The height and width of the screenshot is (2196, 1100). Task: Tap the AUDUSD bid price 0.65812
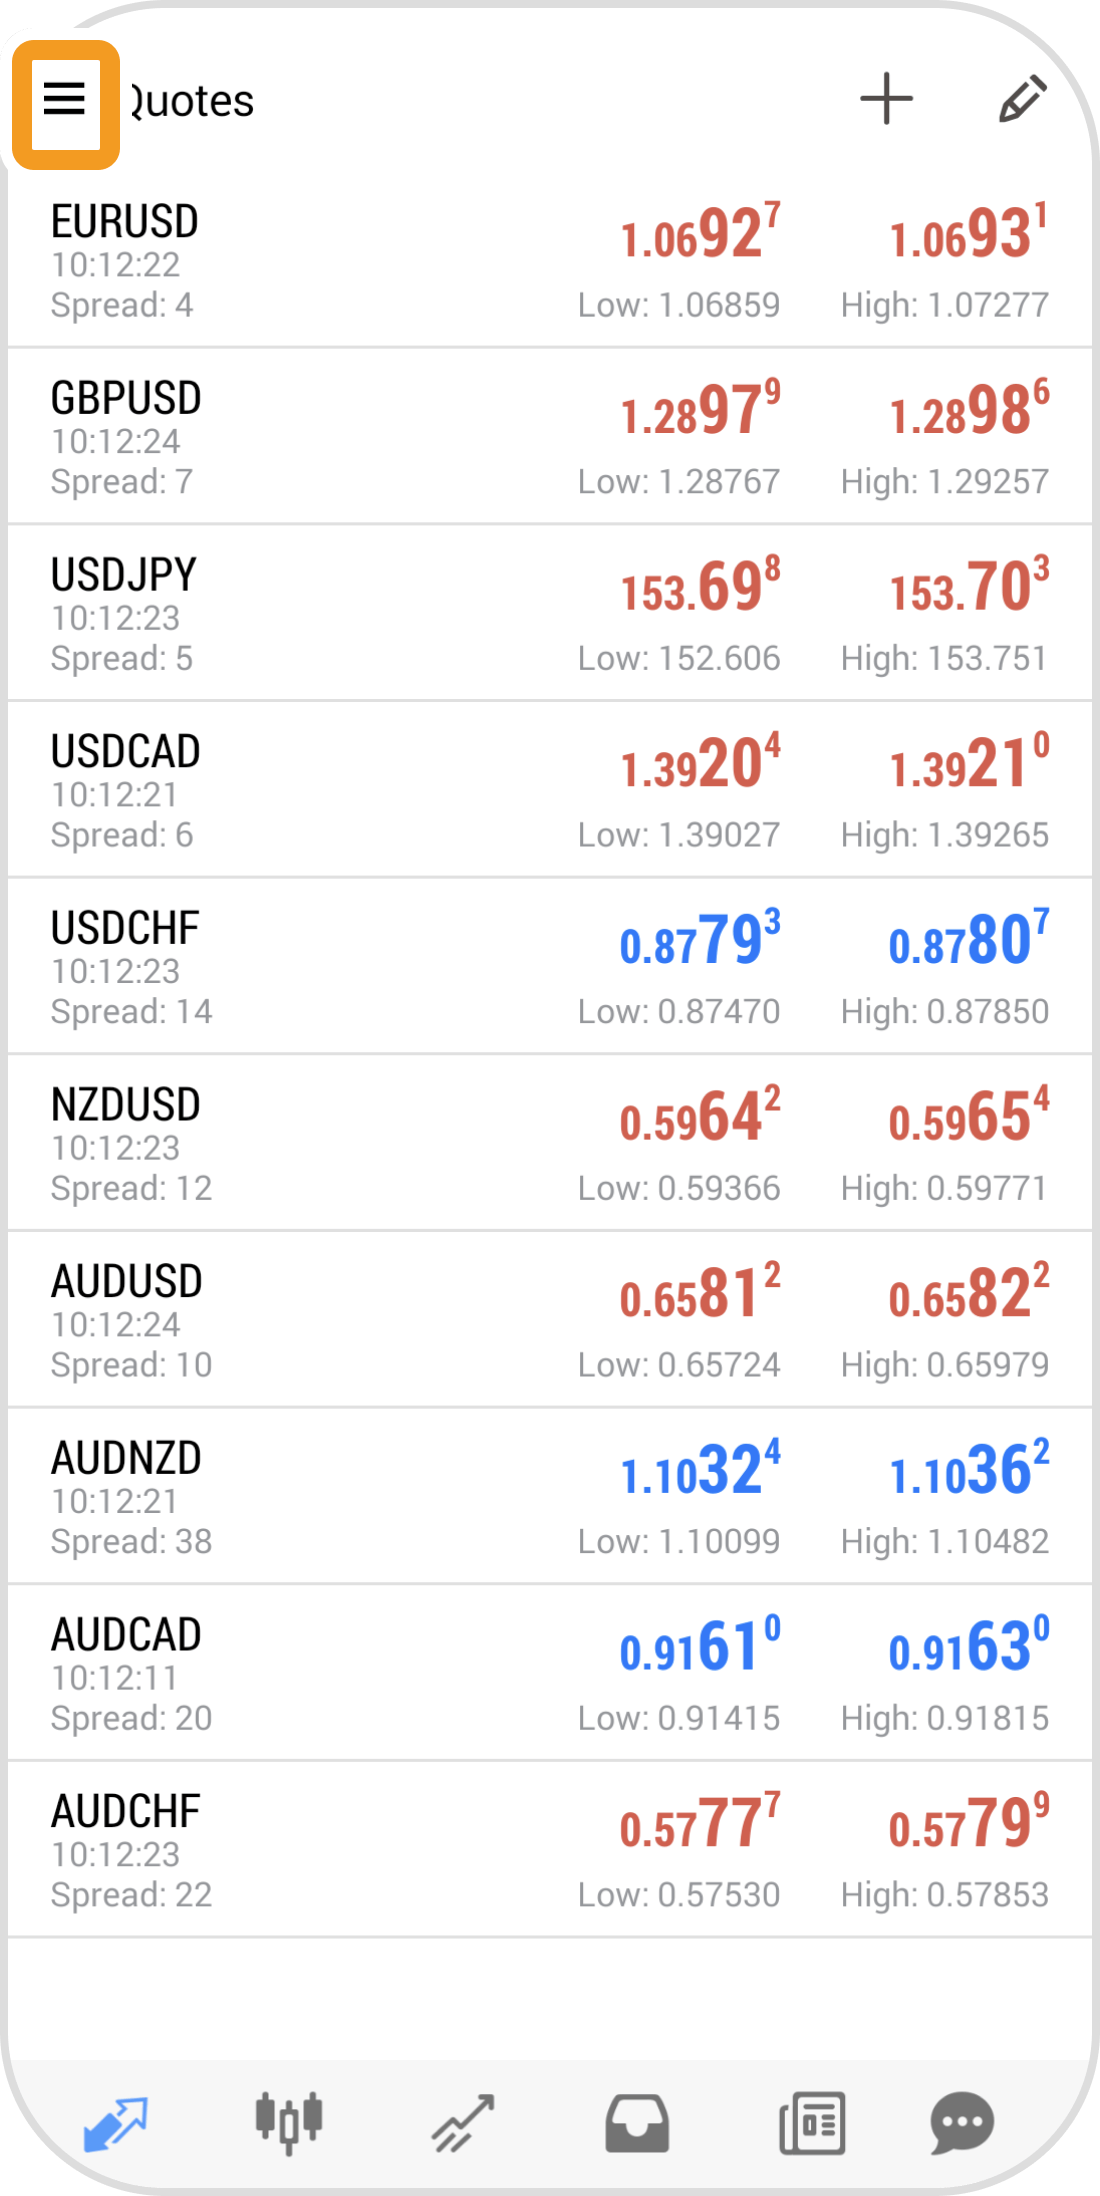[x=700, y=1294]
